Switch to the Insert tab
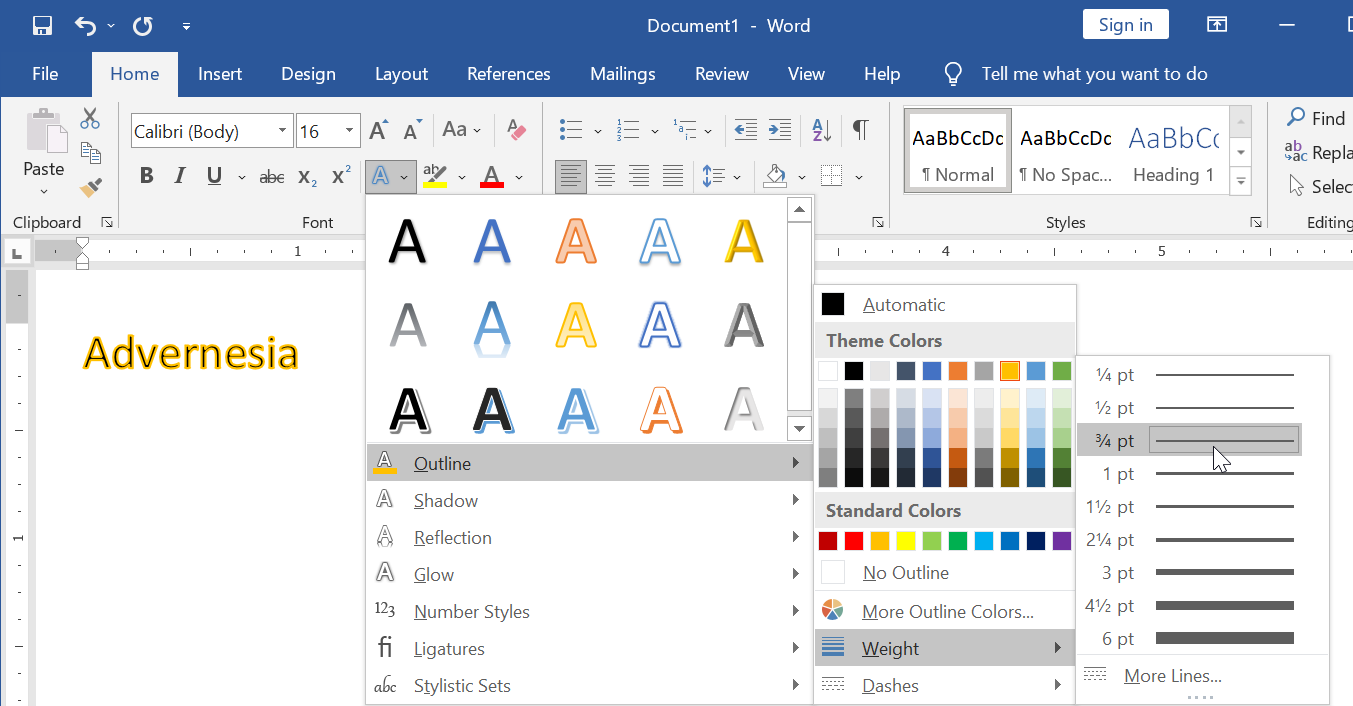 point(220,74)
